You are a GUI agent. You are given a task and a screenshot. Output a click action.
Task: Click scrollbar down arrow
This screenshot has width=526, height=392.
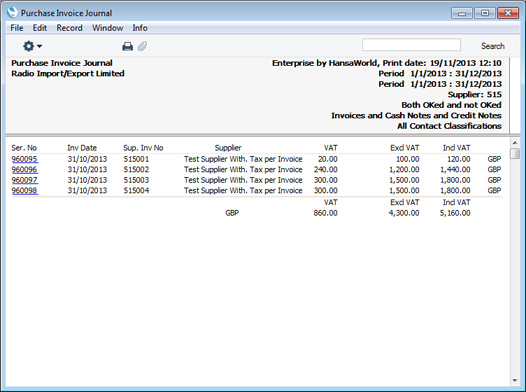[515, 380]
